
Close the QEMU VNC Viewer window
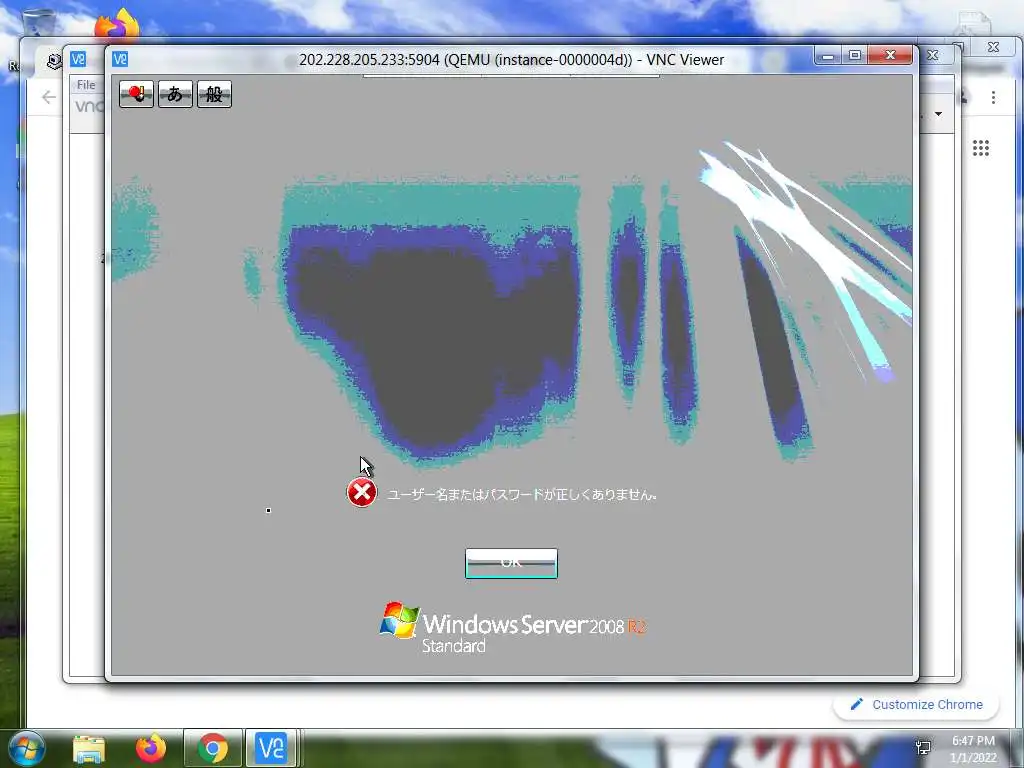889,56
